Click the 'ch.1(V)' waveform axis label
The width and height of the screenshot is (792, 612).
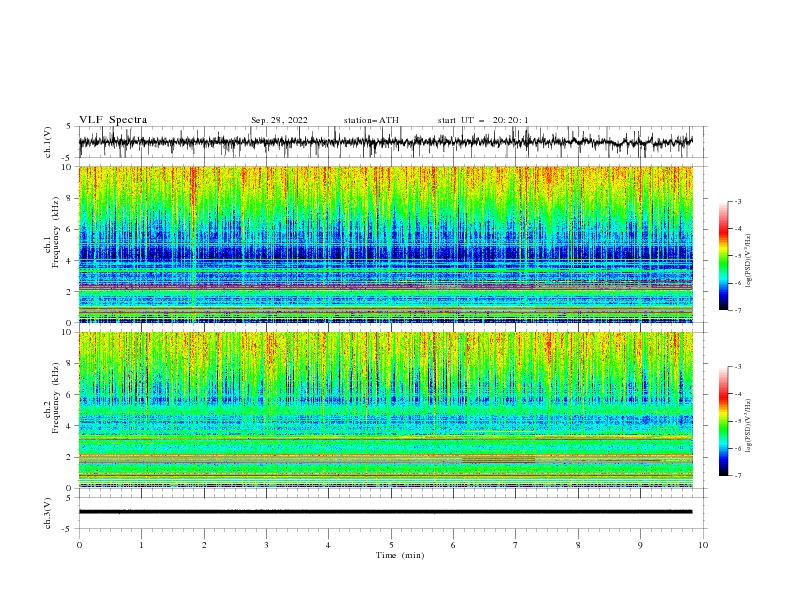pyautogui.click(x=48, y=142)
